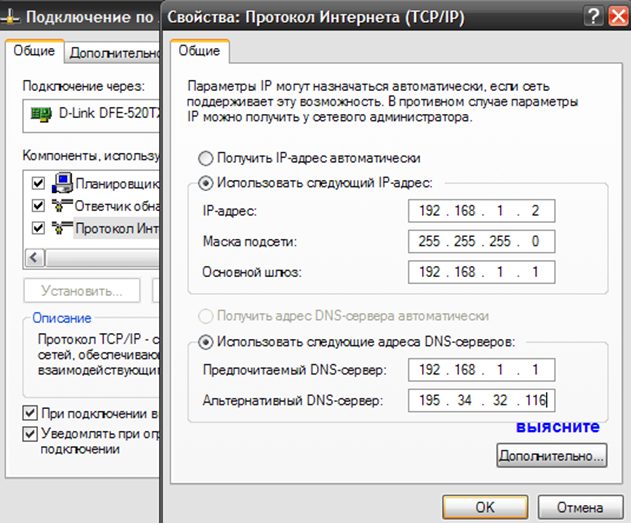The height and width of the screenshot is (523, 631).
Task: Click the Отмена button
Action: point(580,507)
